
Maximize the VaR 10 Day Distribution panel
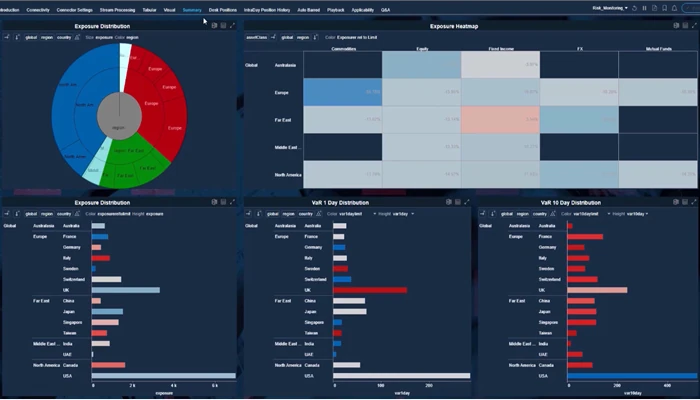tap(694, 202)
